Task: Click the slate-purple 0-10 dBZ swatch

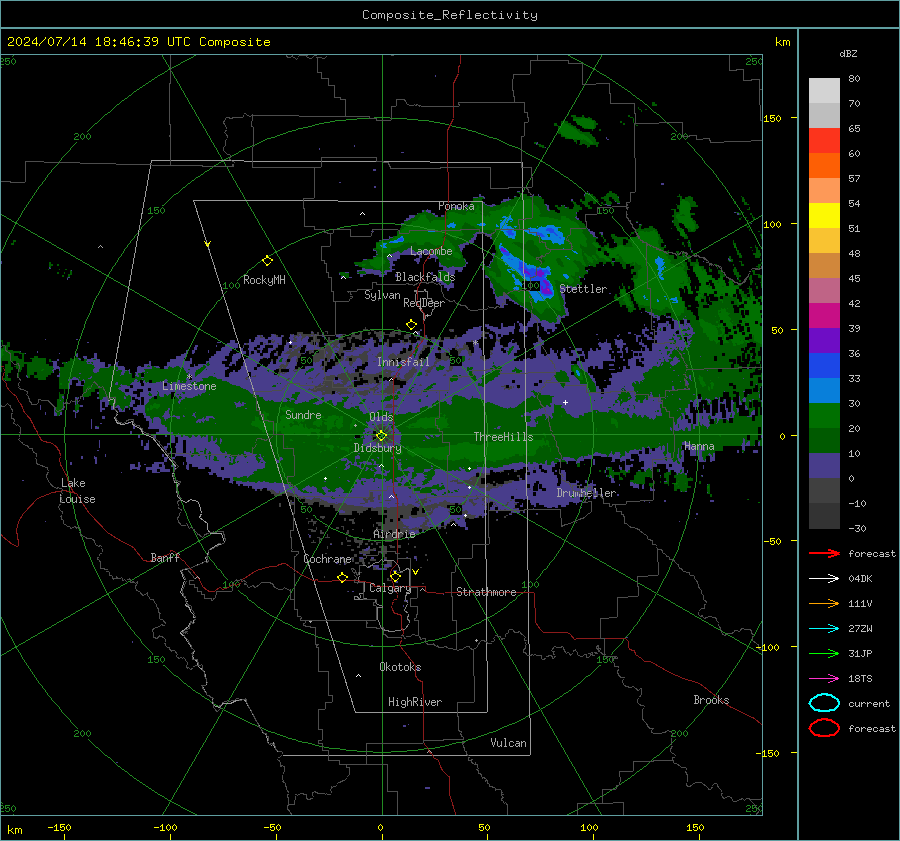Action: (824, 466)
